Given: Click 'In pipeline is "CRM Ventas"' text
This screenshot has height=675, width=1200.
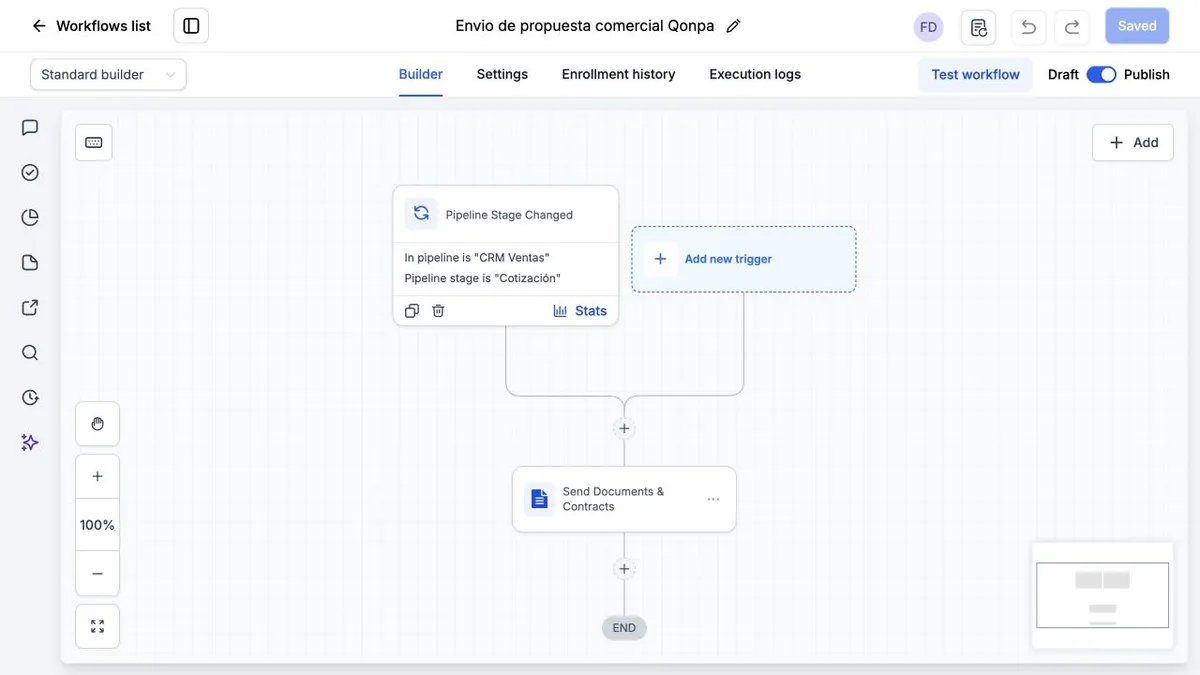Looking at the screenshot, I should pos(477,258).
